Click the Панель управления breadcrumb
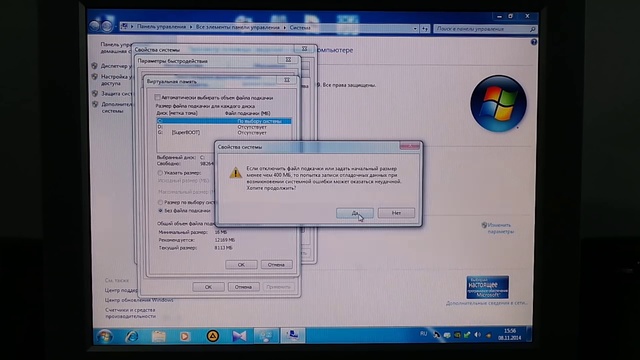This screenshot has height=360, width=640. [x=161, y=27]
